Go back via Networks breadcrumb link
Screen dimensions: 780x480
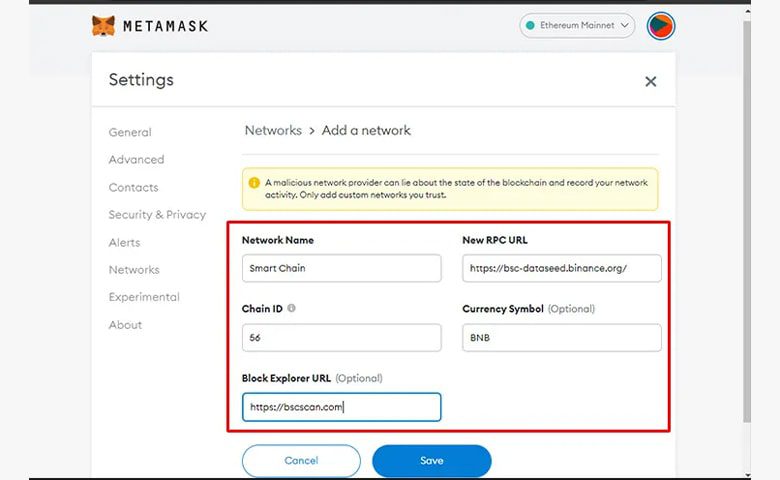(x=273, y=130)
